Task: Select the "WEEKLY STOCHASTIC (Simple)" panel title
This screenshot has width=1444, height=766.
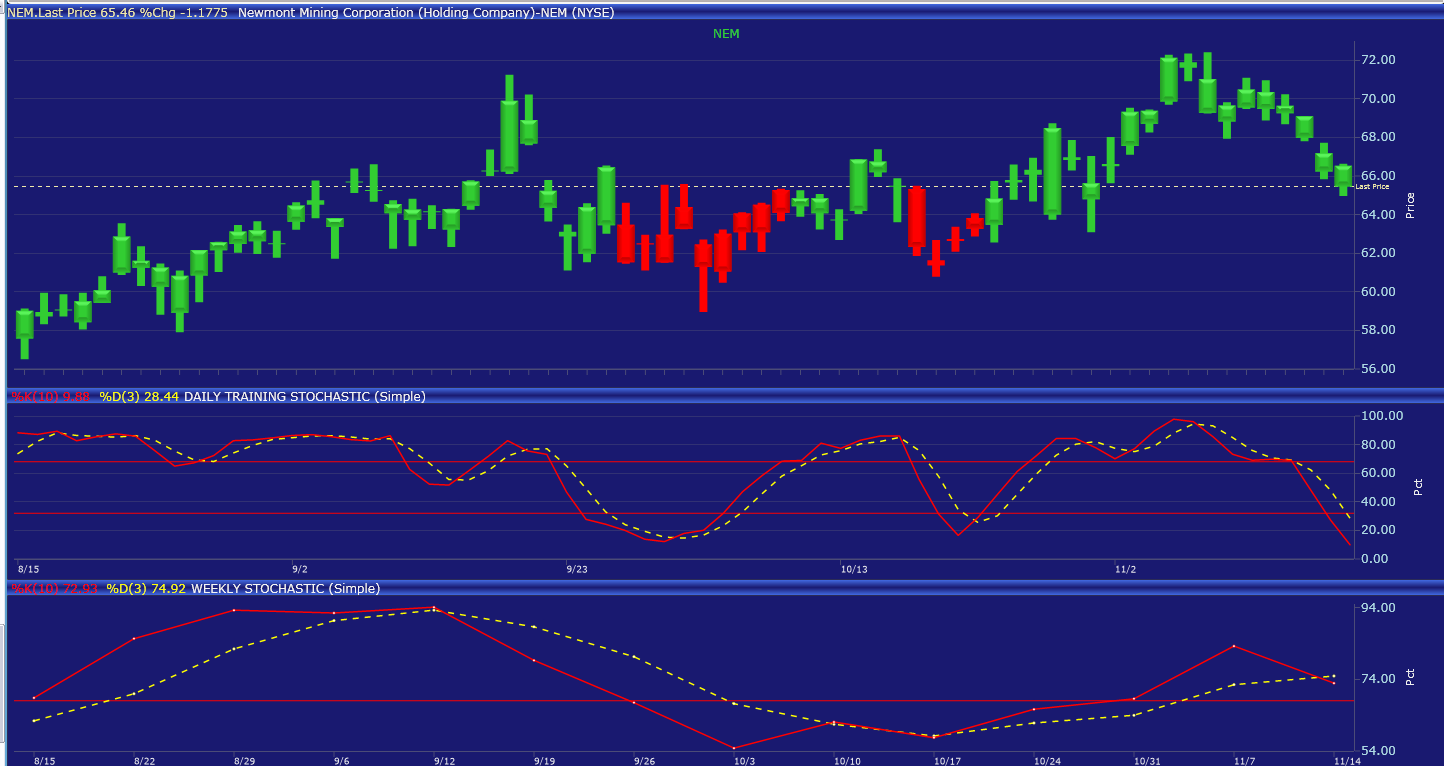Action: 285,589
